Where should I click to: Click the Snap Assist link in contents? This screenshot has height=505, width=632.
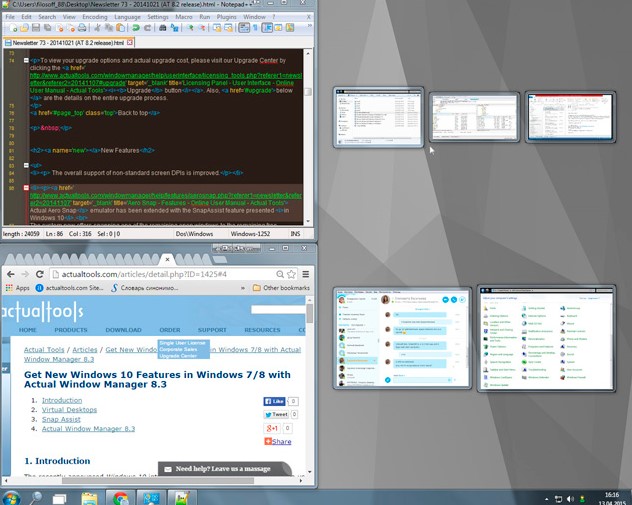(61, 419)
